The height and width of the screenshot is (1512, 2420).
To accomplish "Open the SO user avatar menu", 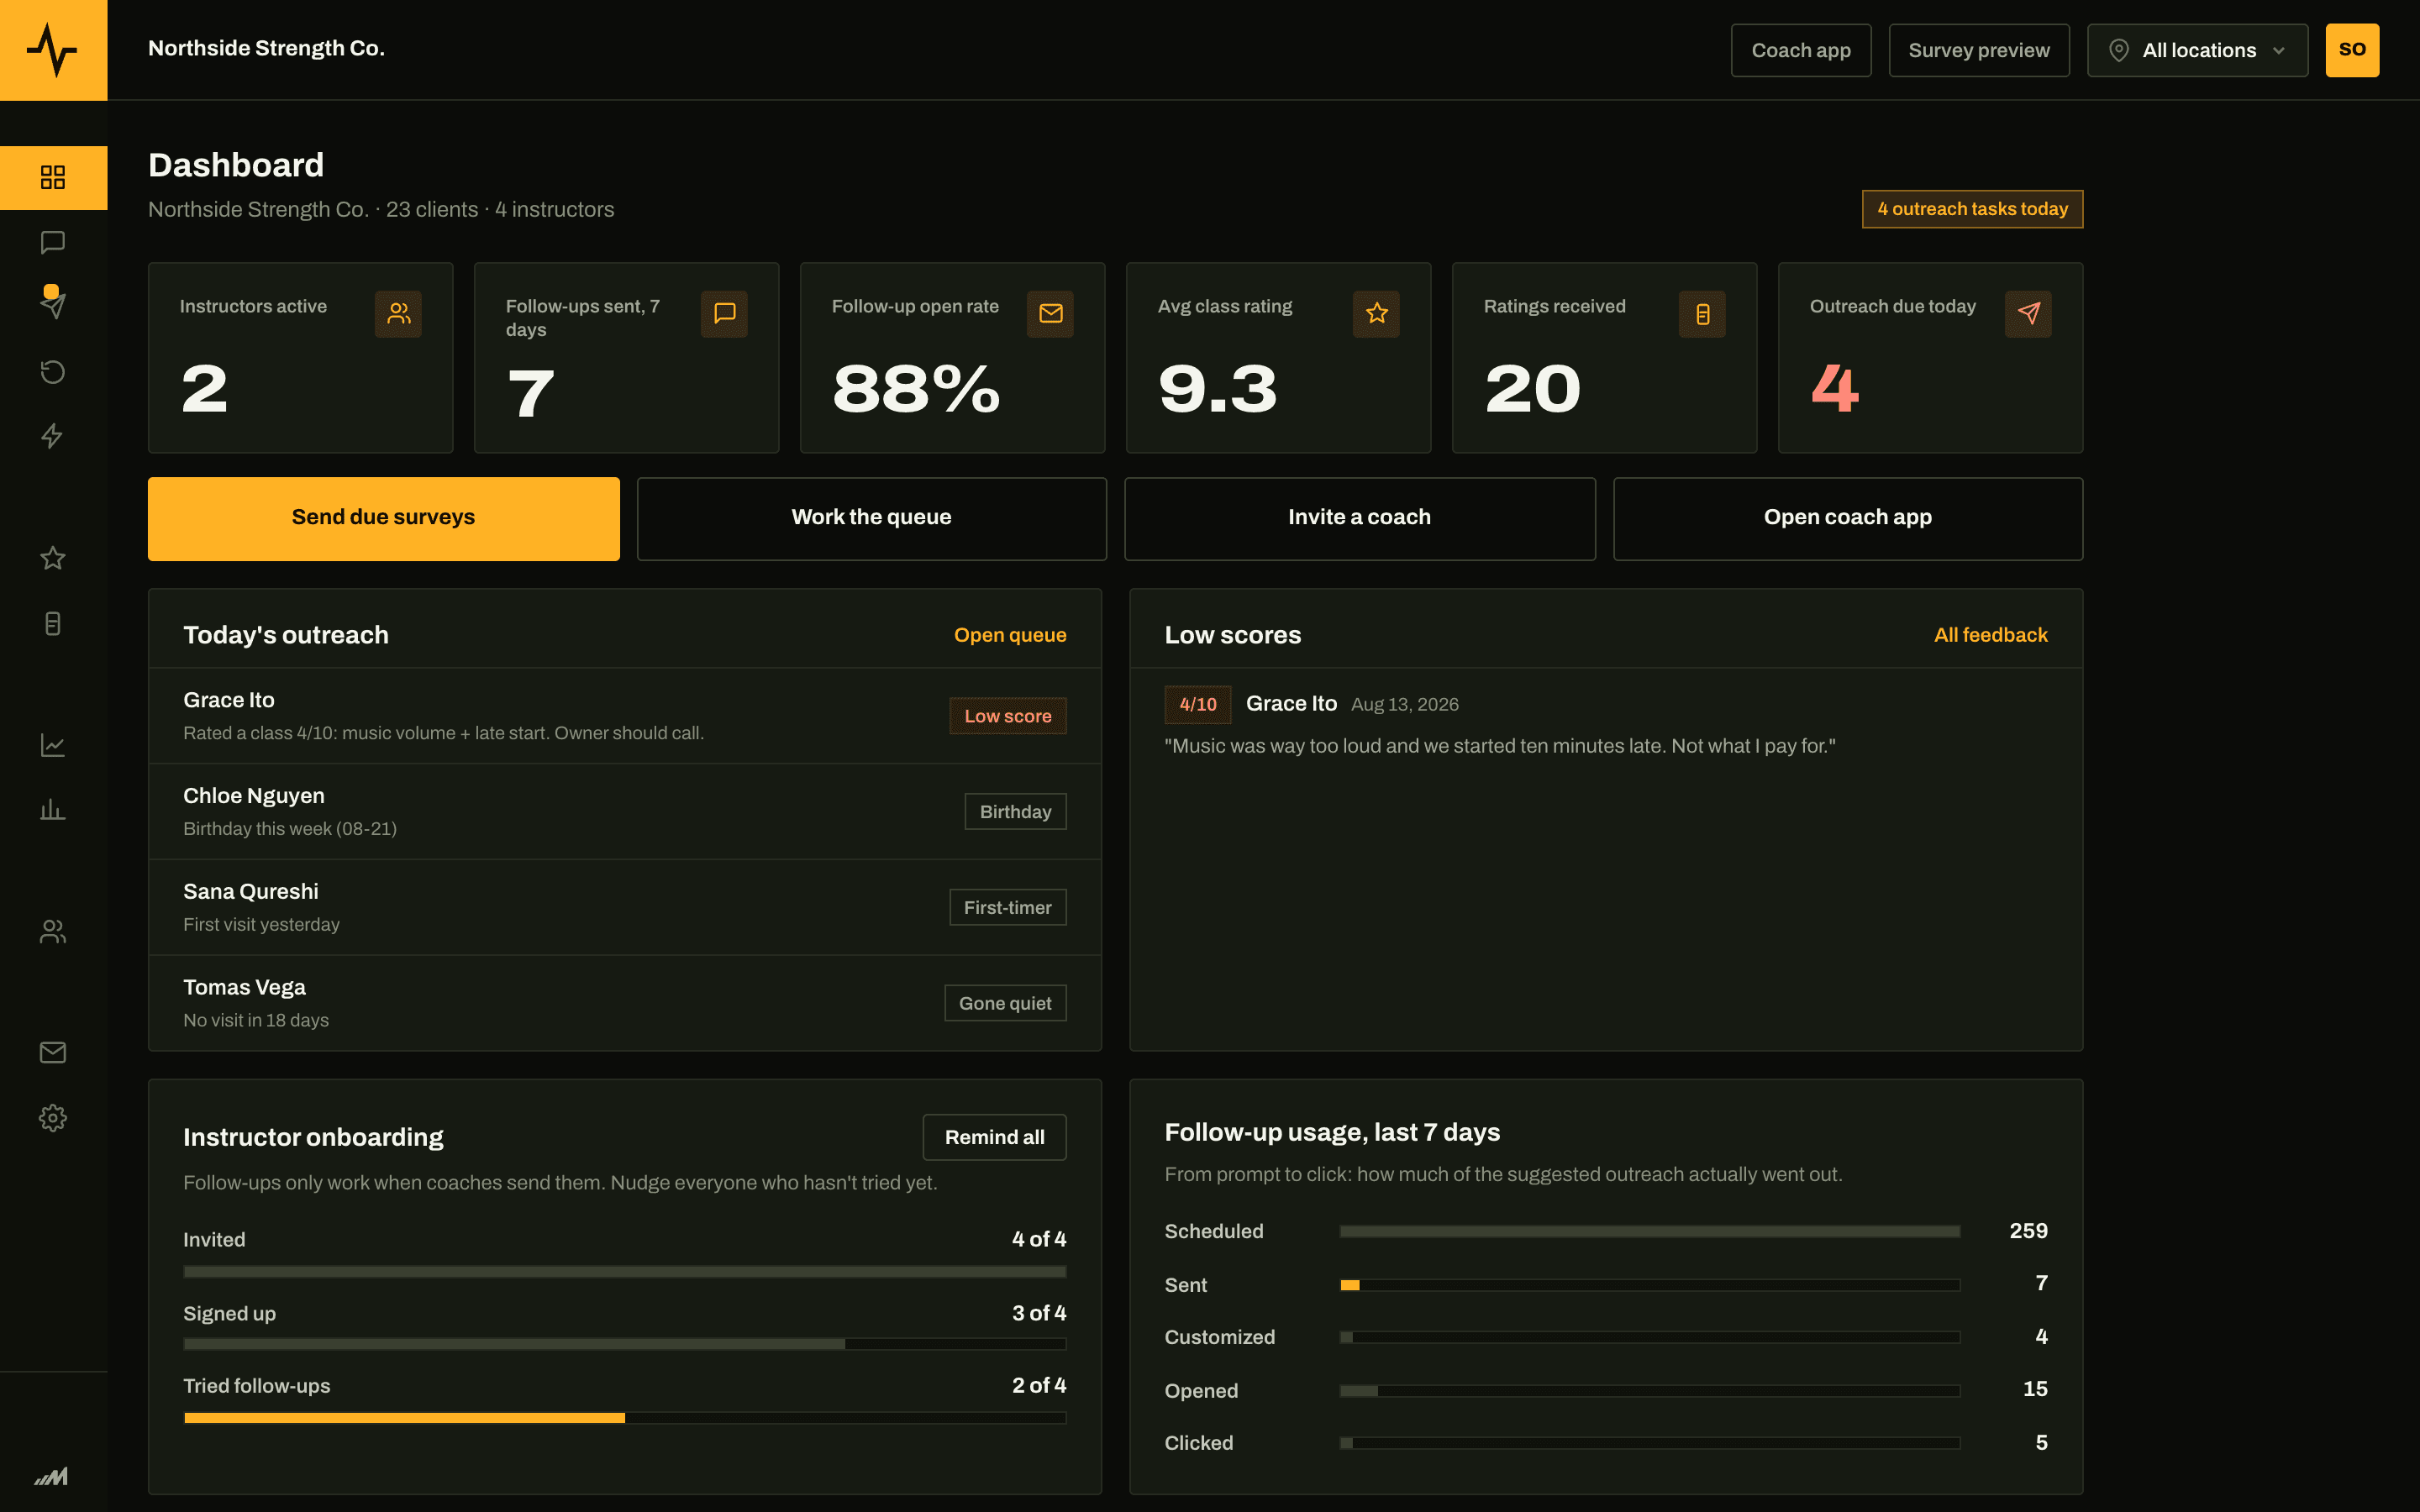I will [x=2352, y=50].
